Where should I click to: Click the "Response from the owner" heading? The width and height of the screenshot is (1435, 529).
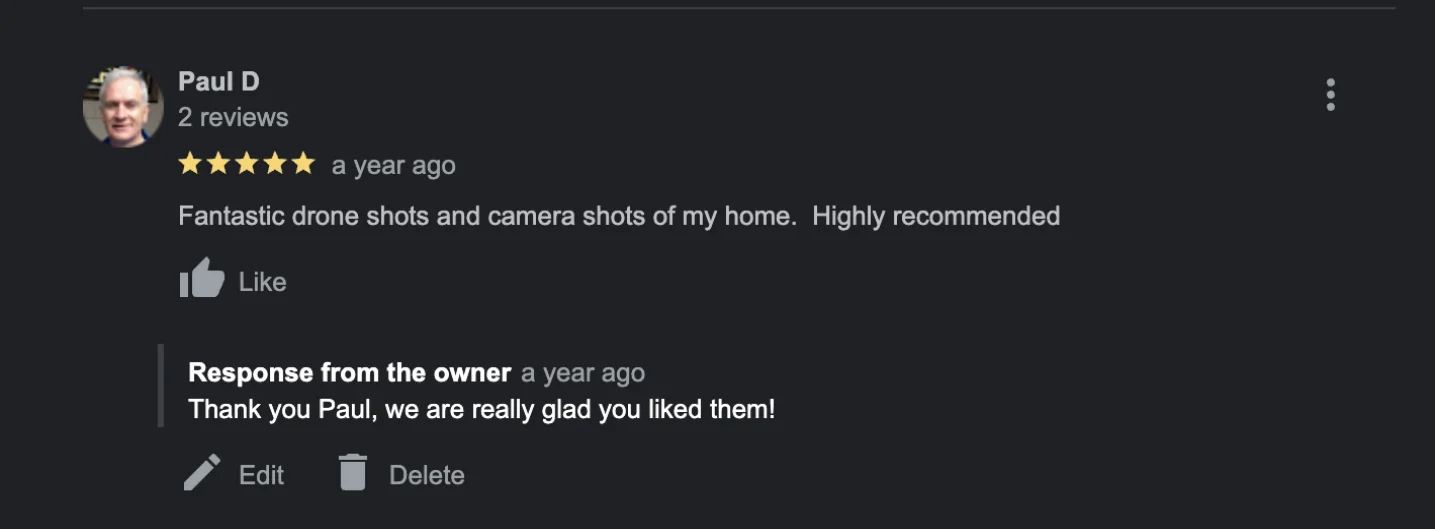pyautogui.click(x=349, y=373)
